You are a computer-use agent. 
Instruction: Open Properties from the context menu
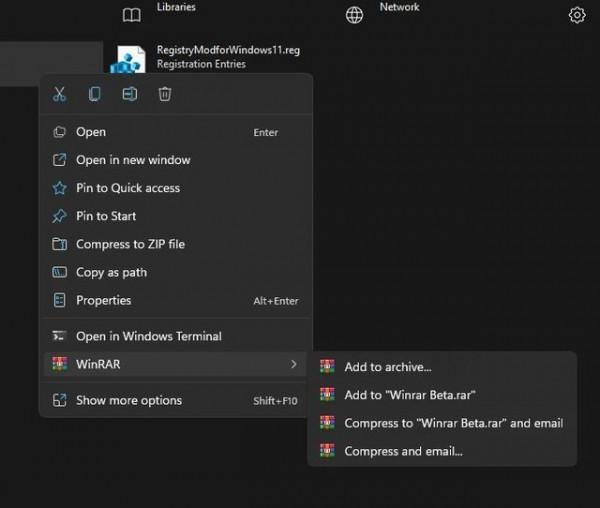click(176, 300)
